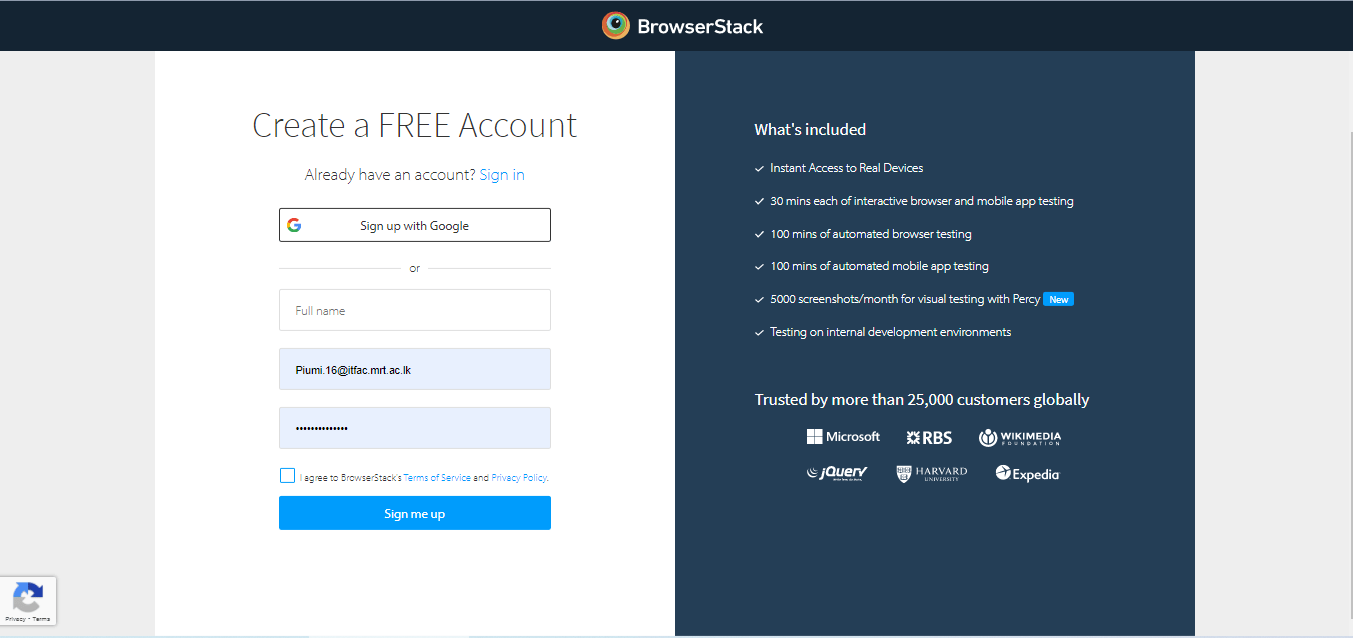
Task: Click the Wikimedia Foundation logo
Action: (x=1019, y=438)
